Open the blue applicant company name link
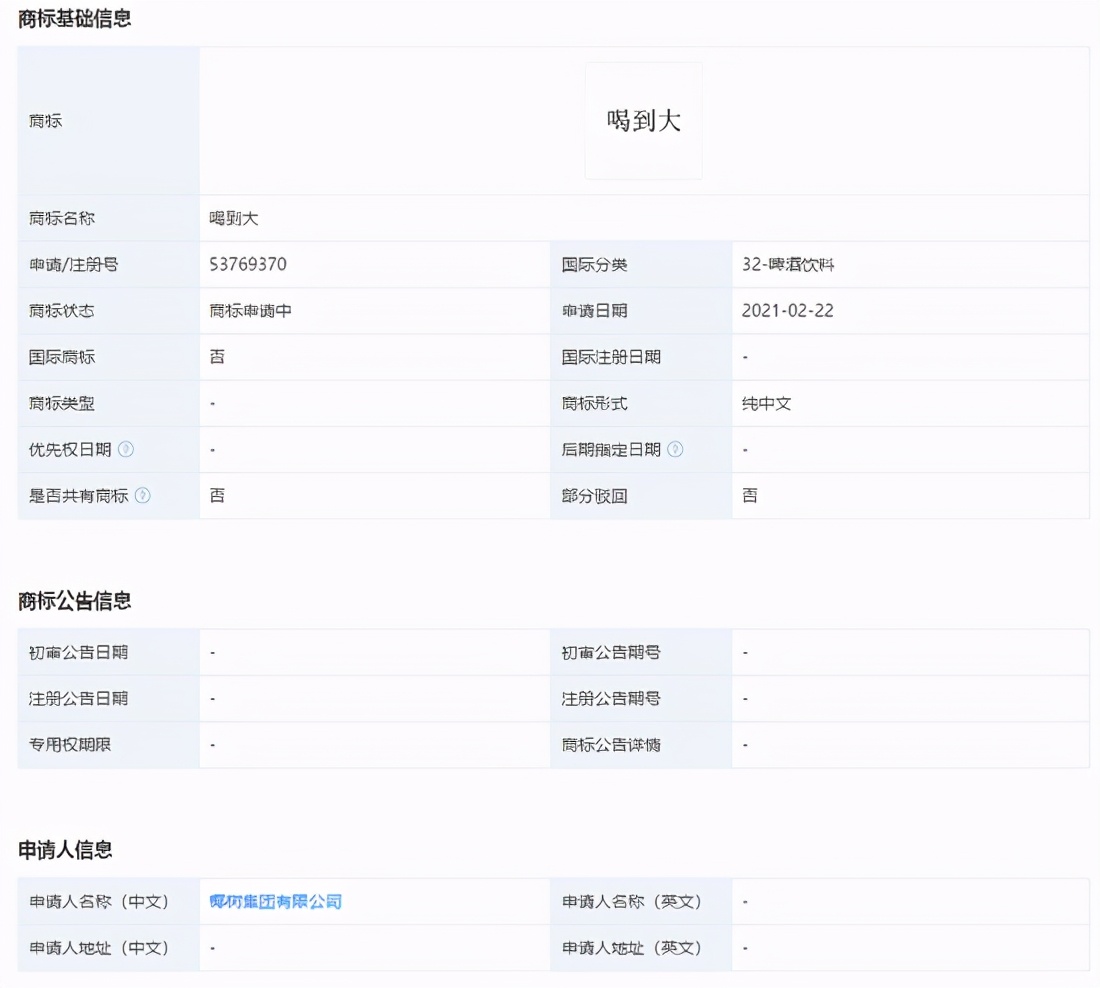Image resolution: width=1100 pixels, height=988 pixels. (275, 902)
